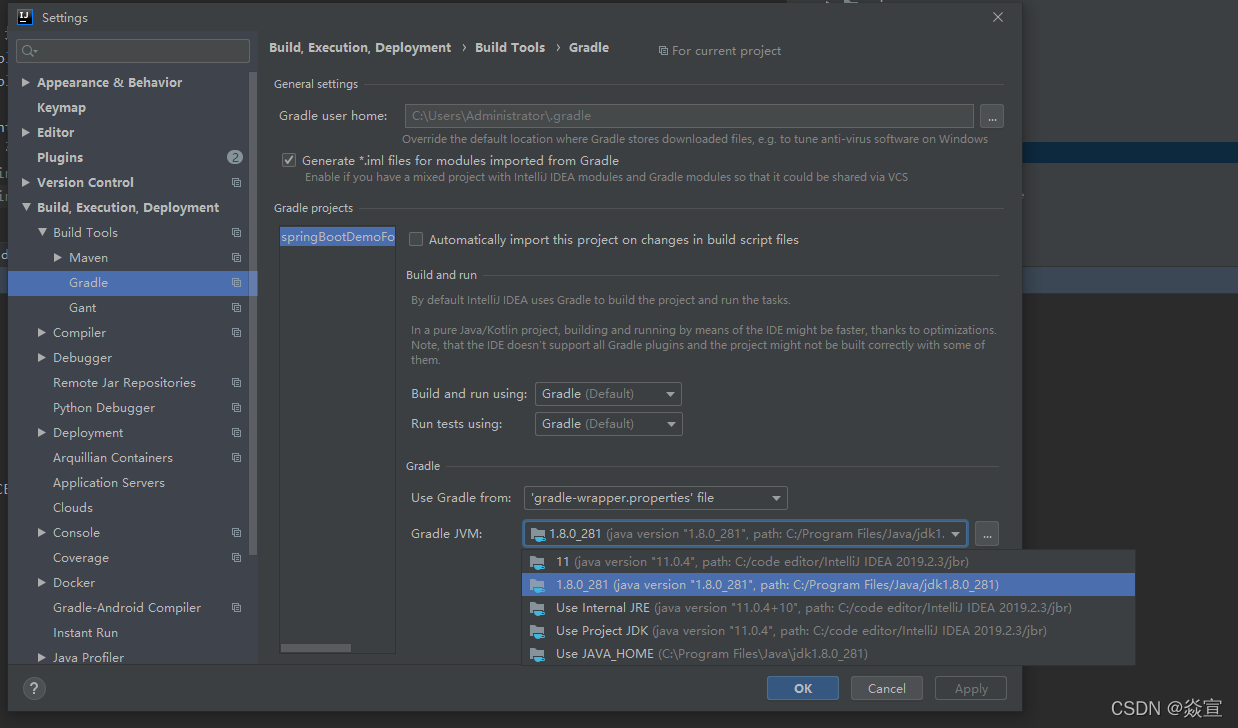Open the help question mark button
Viewport: 1238px width, 728px height.
(34, 689)
